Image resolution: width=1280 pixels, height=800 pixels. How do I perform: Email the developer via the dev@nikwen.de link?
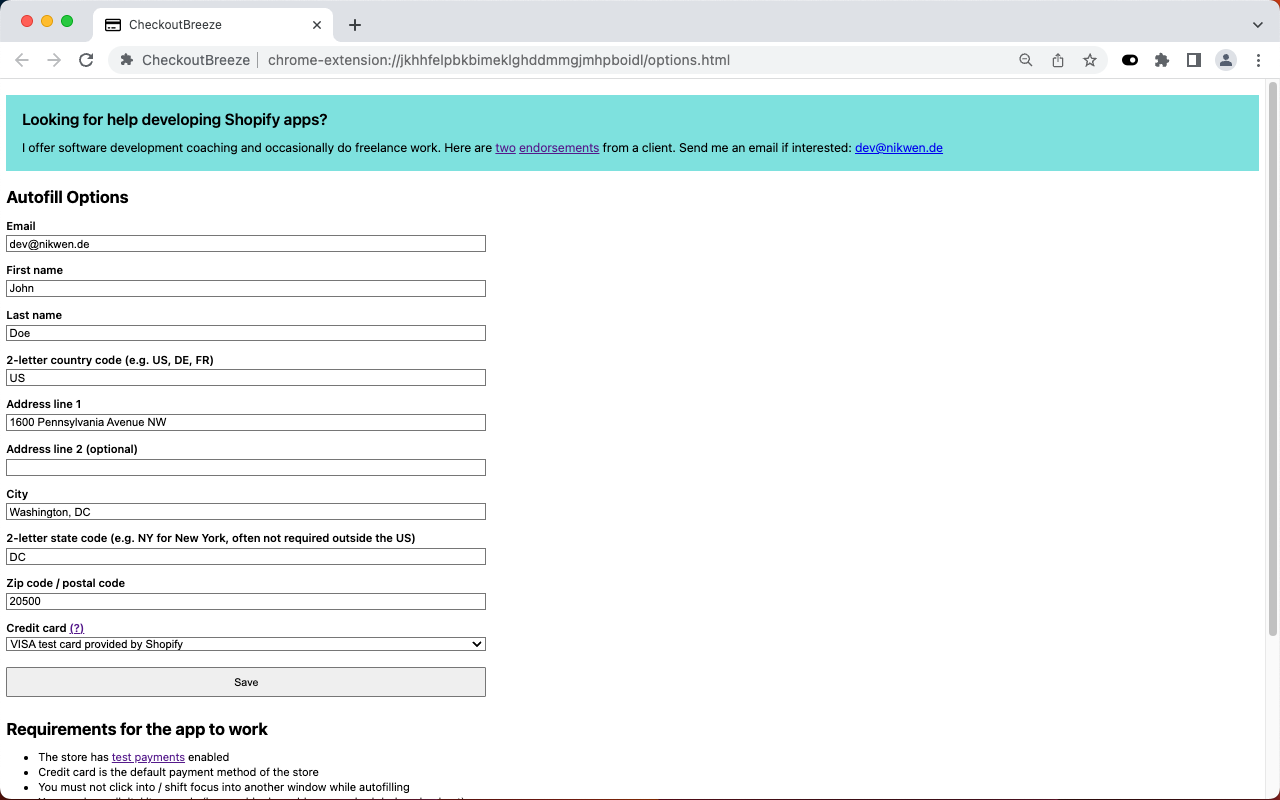click(898, 147)
